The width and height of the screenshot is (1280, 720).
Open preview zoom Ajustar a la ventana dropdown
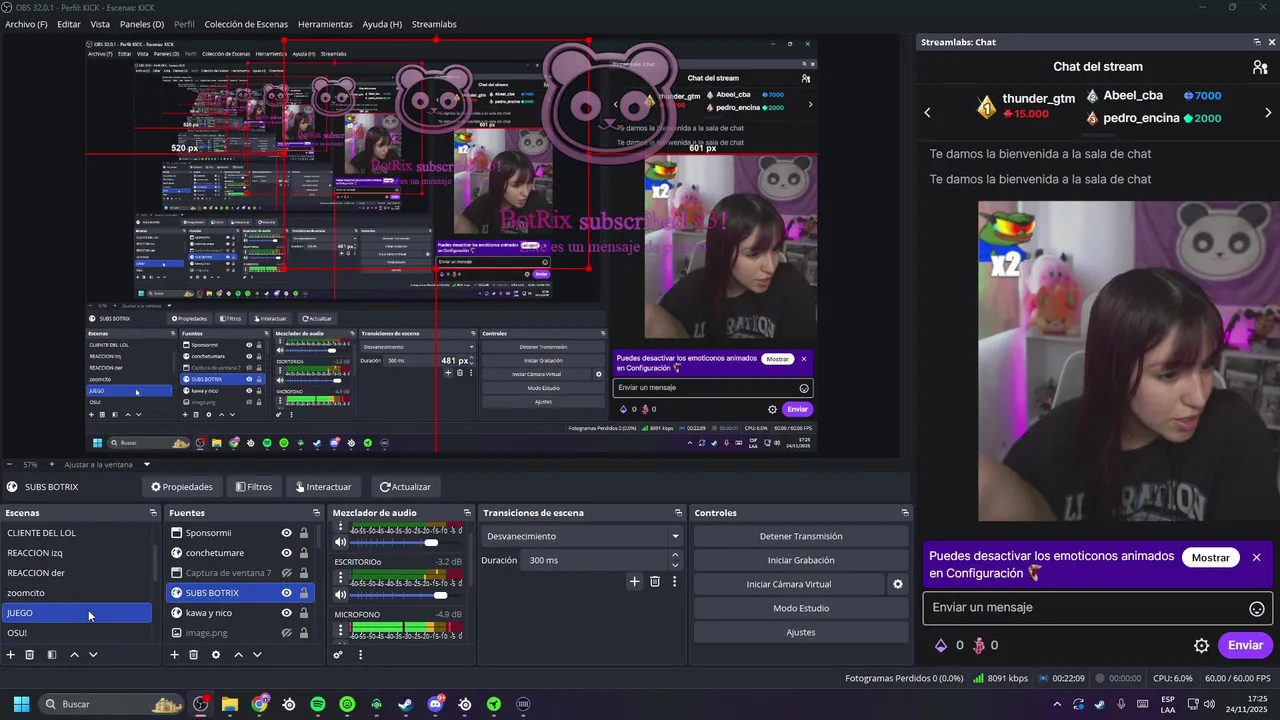146,464
